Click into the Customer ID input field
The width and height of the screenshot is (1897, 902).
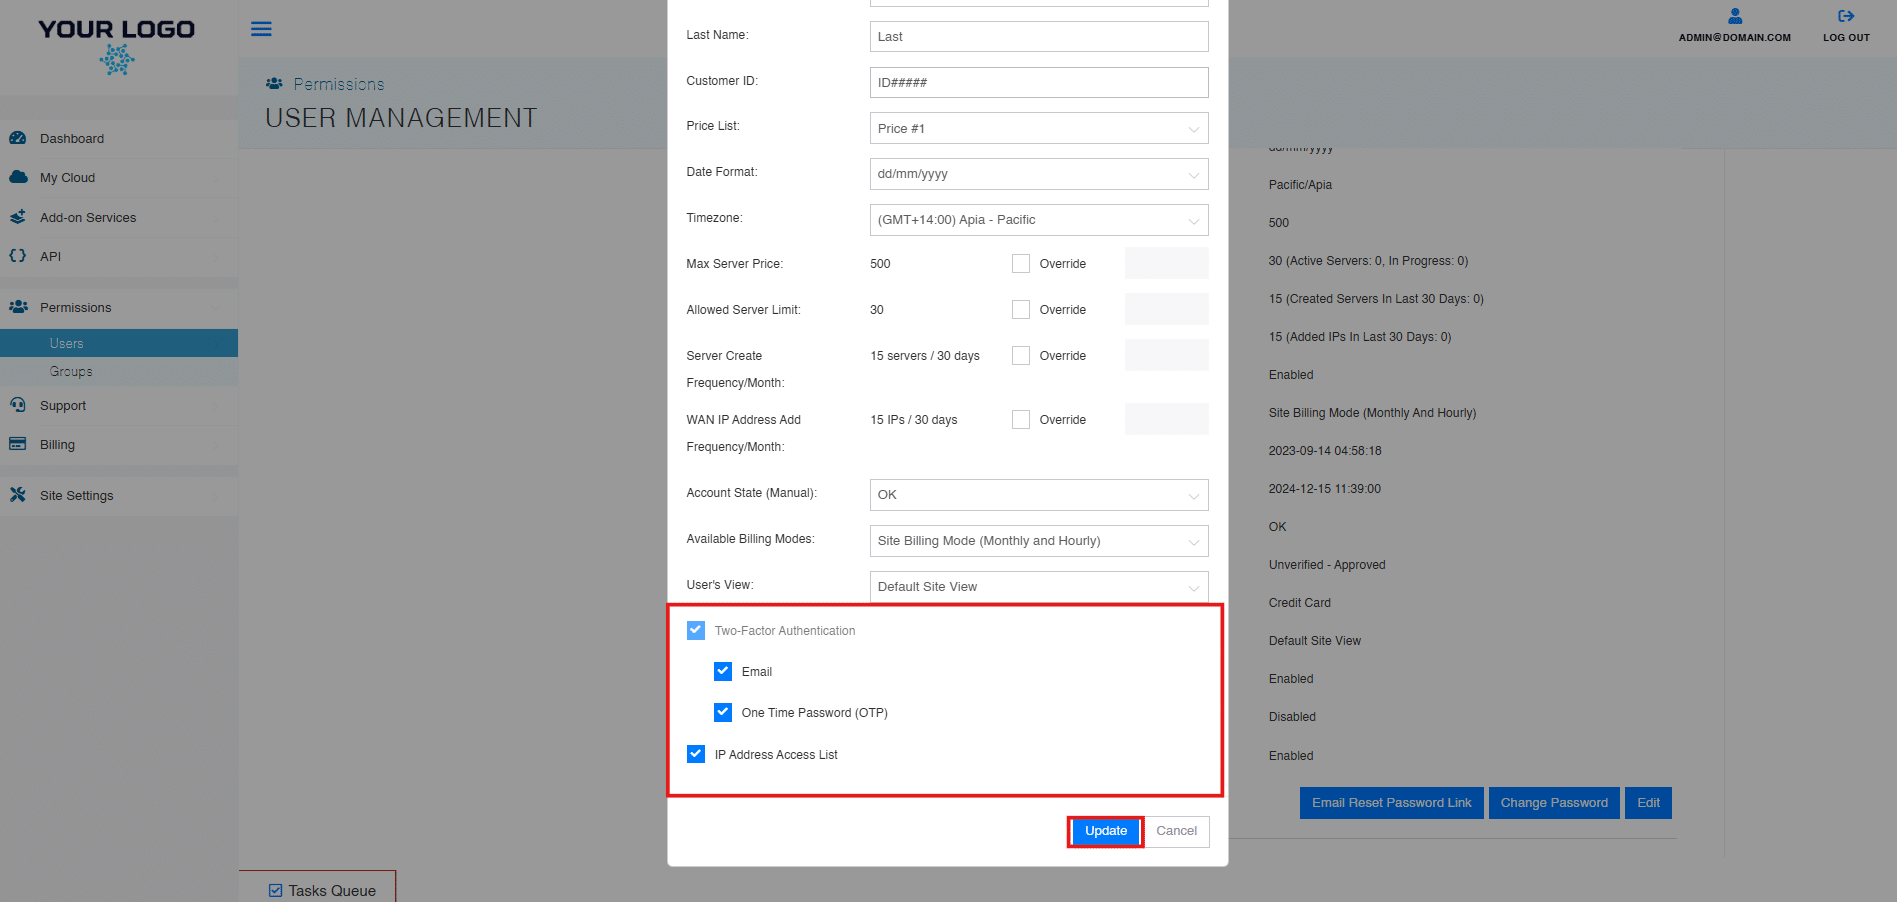click(x=1038, y=83)
